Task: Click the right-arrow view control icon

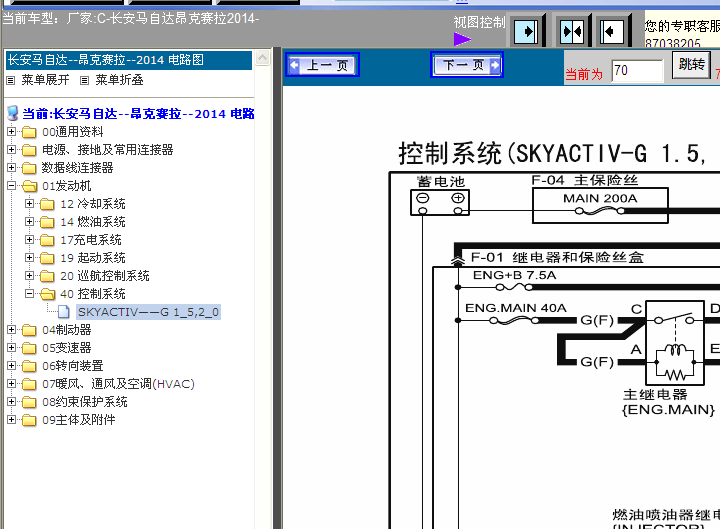Action: point(526,32)
